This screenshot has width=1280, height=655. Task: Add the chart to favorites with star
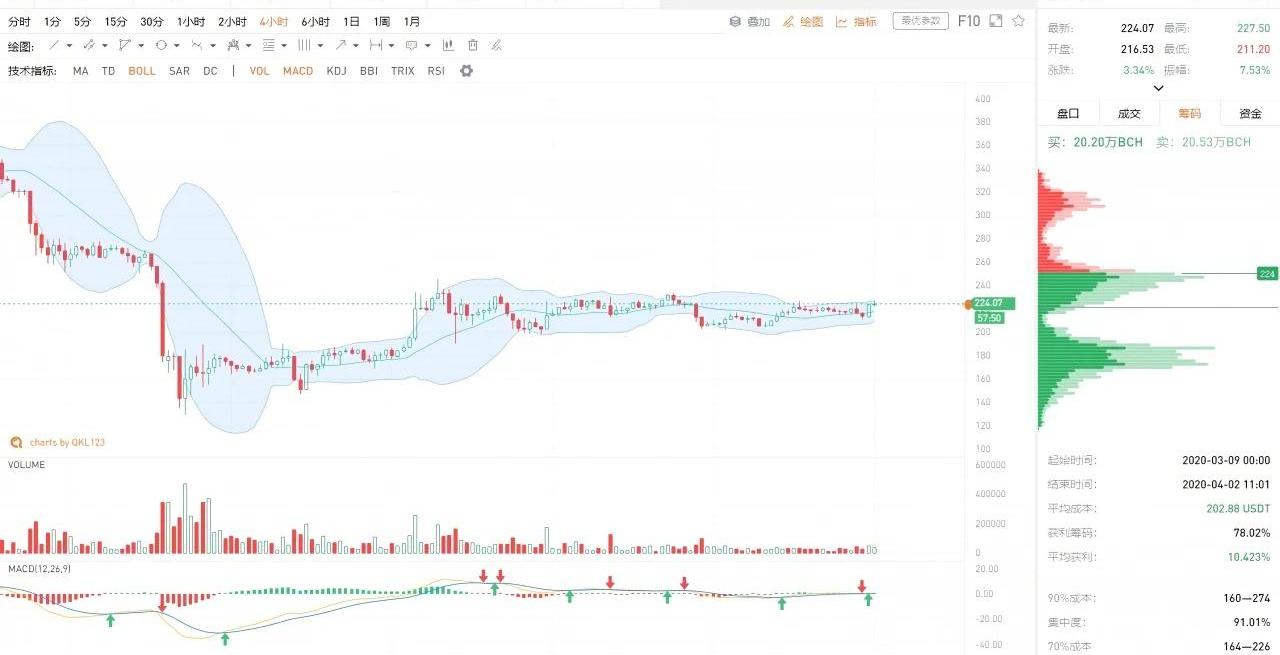tap(1019, 21)
